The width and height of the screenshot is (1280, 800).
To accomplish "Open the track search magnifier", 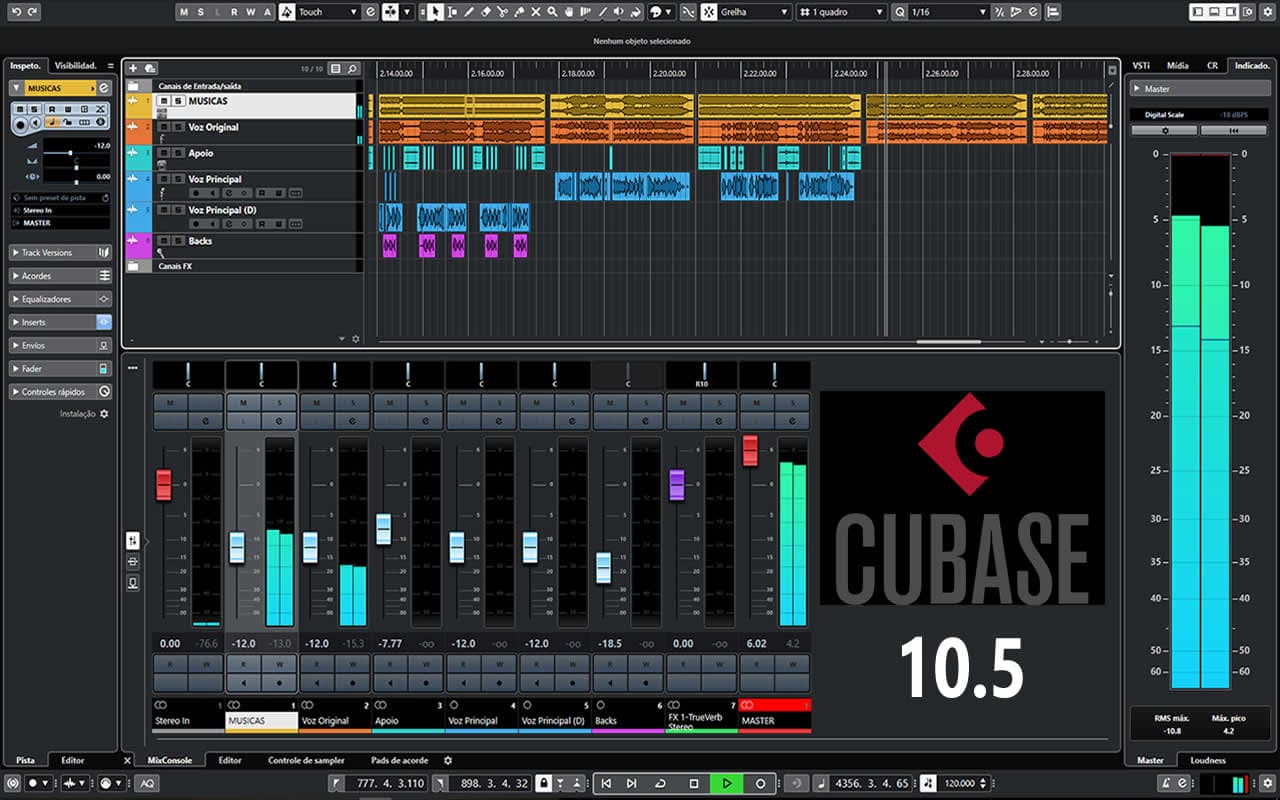I will (x=352, y=68).
